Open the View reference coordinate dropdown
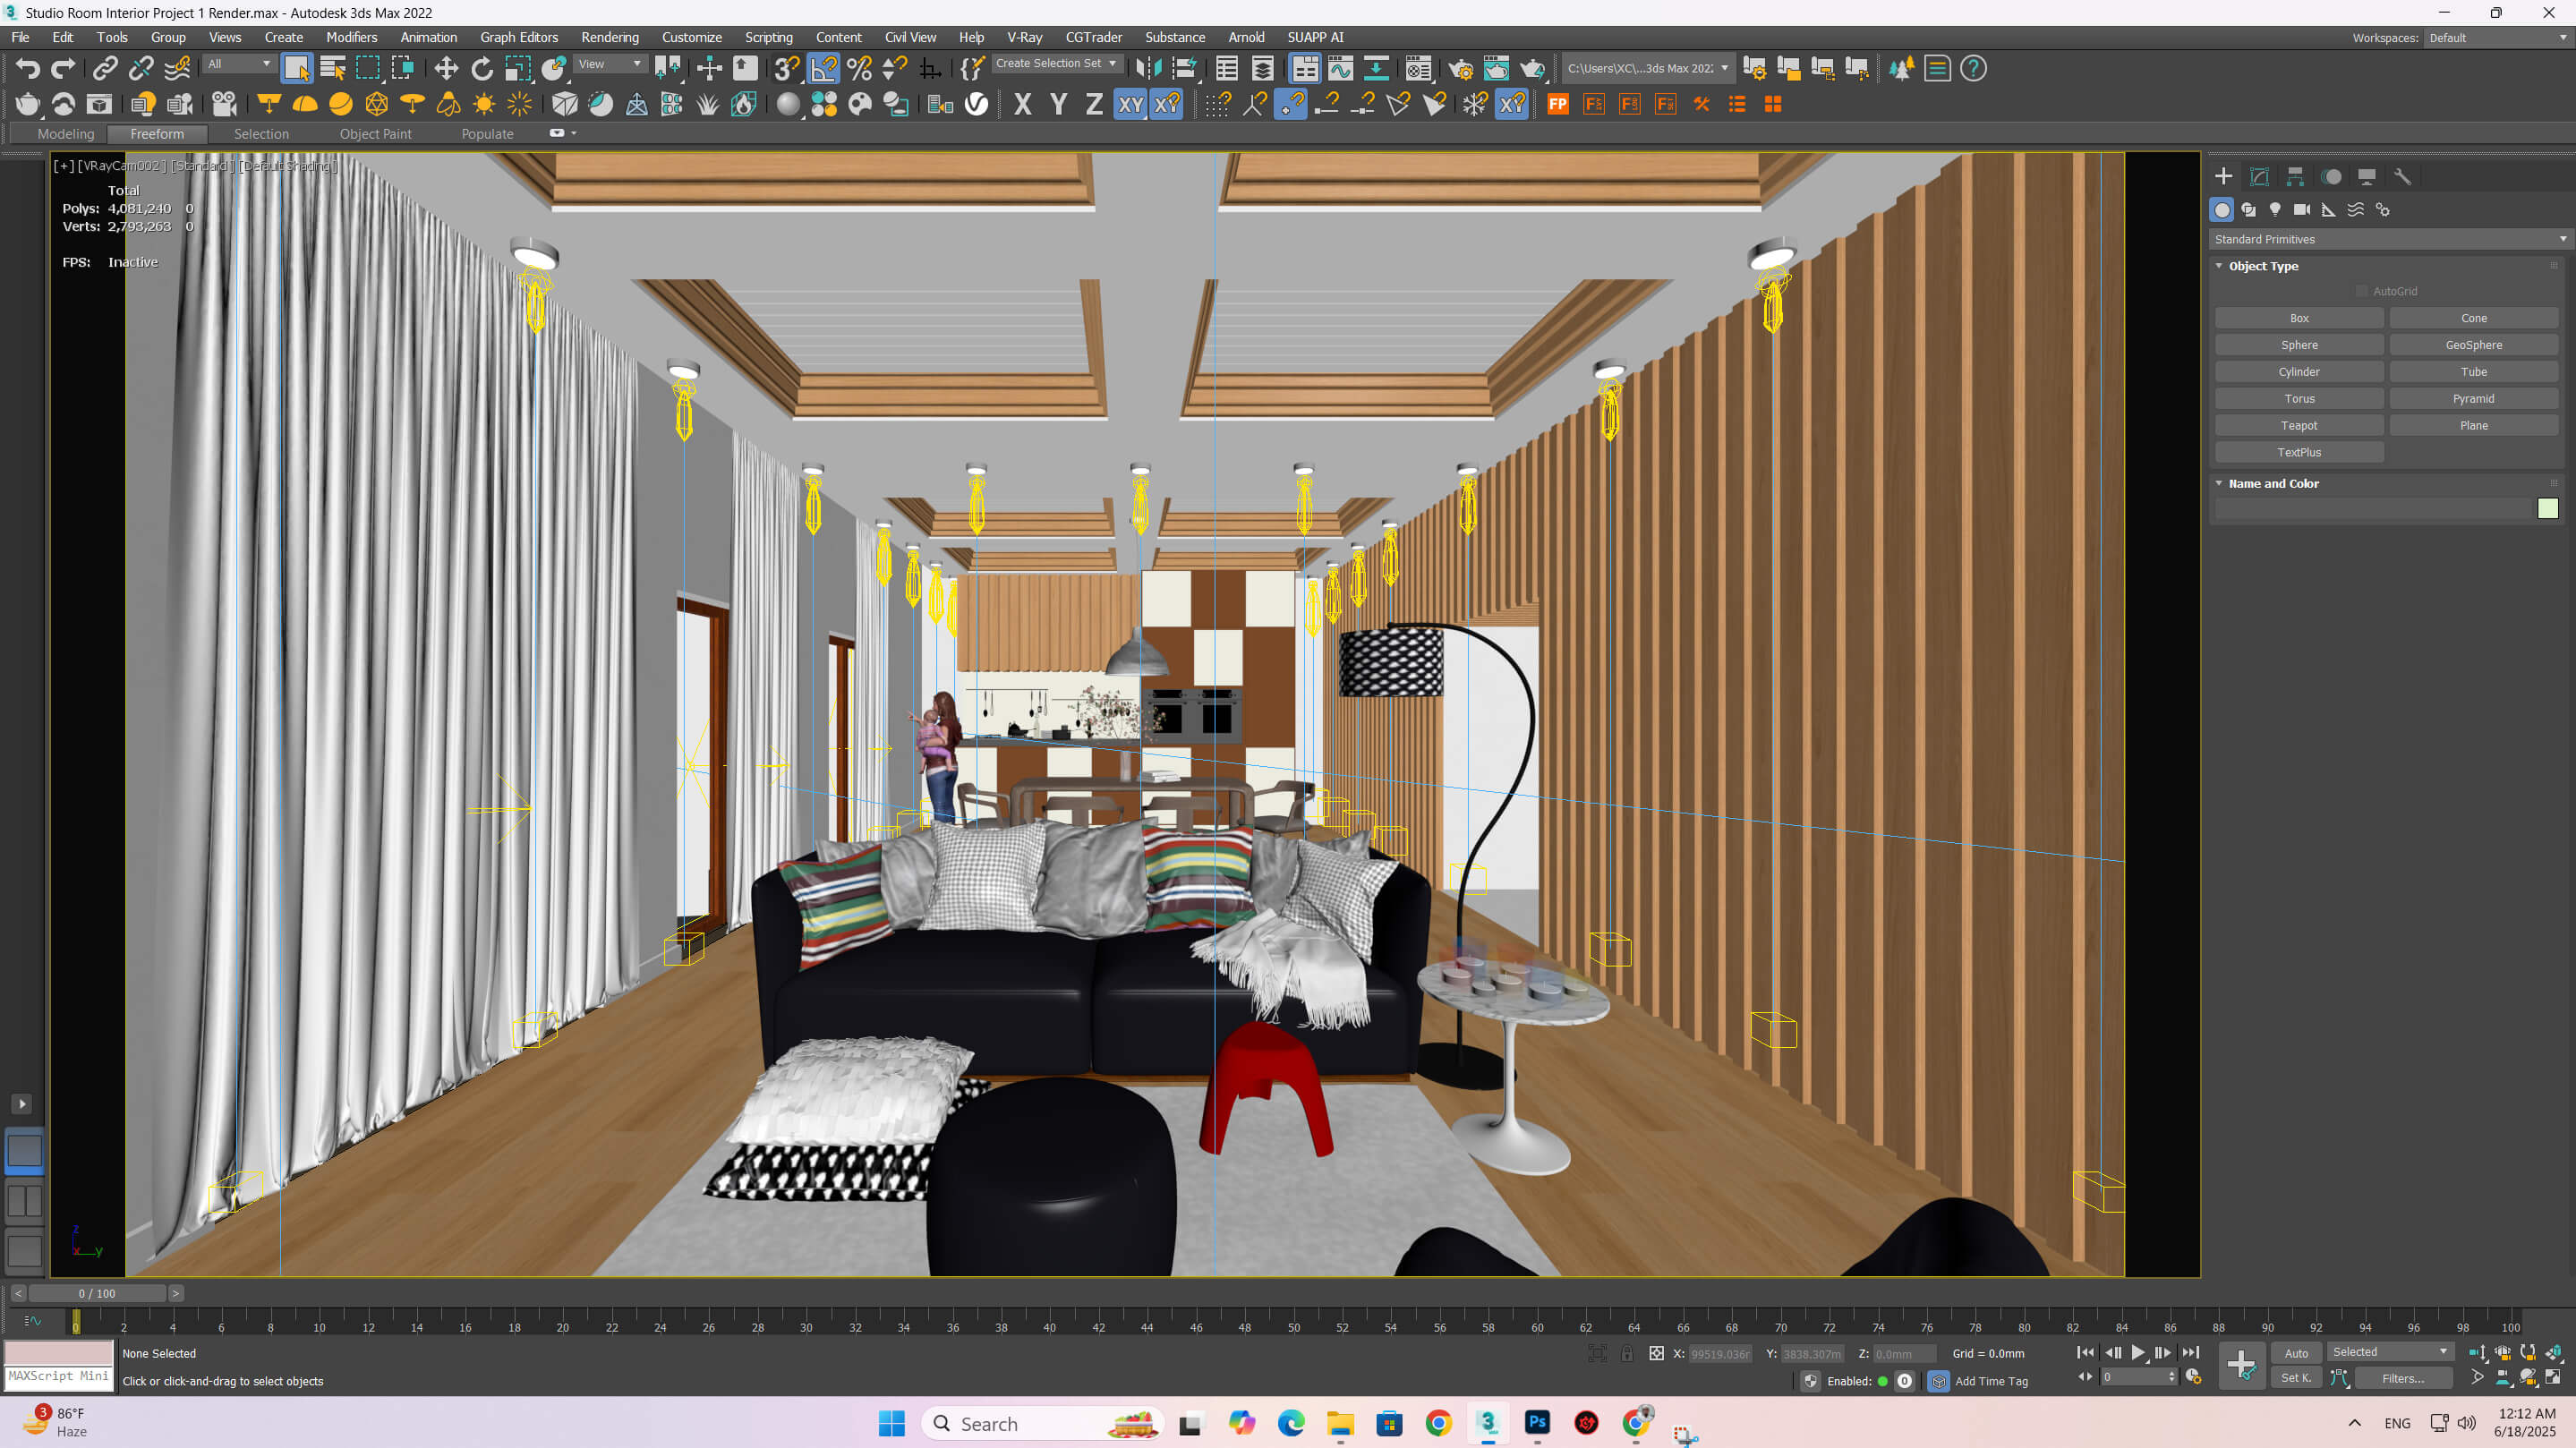Screen dimensions: 2576x1448 coord(610,64)
